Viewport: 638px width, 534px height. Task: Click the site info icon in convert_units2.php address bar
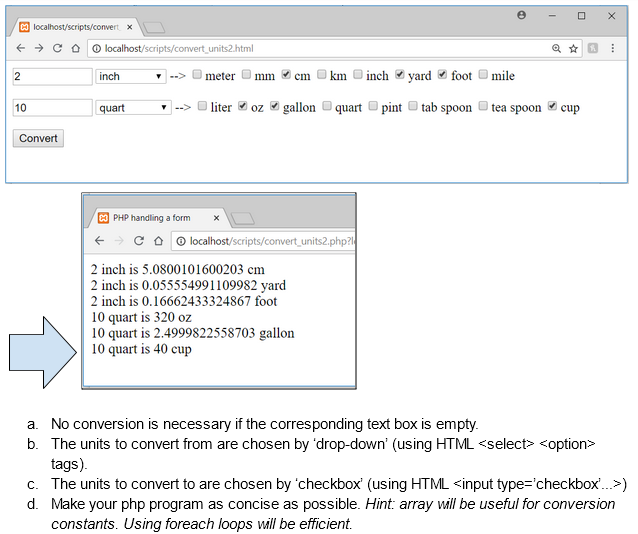(181, 241)
